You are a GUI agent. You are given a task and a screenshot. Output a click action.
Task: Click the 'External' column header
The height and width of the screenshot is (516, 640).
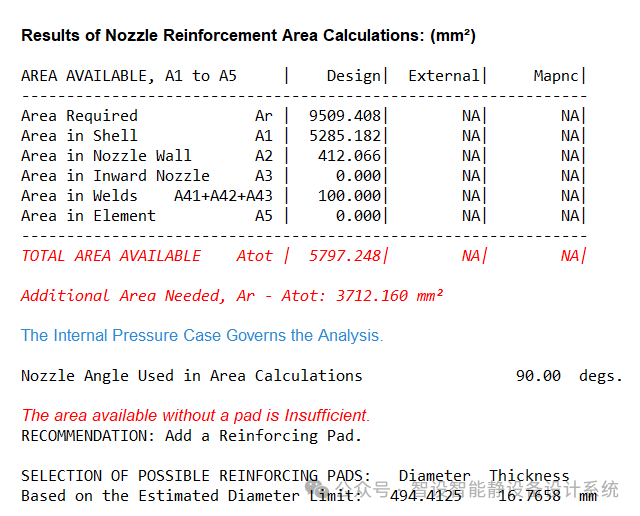pyautogui.click(x=444, y=76)
